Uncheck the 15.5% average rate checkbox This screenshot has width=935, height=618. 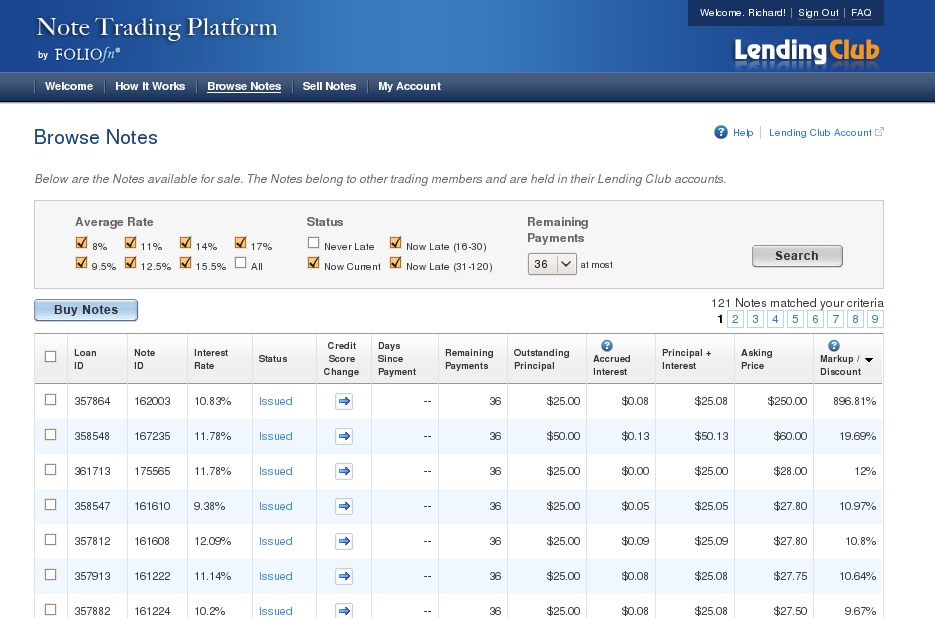click(x=185, y=262)
